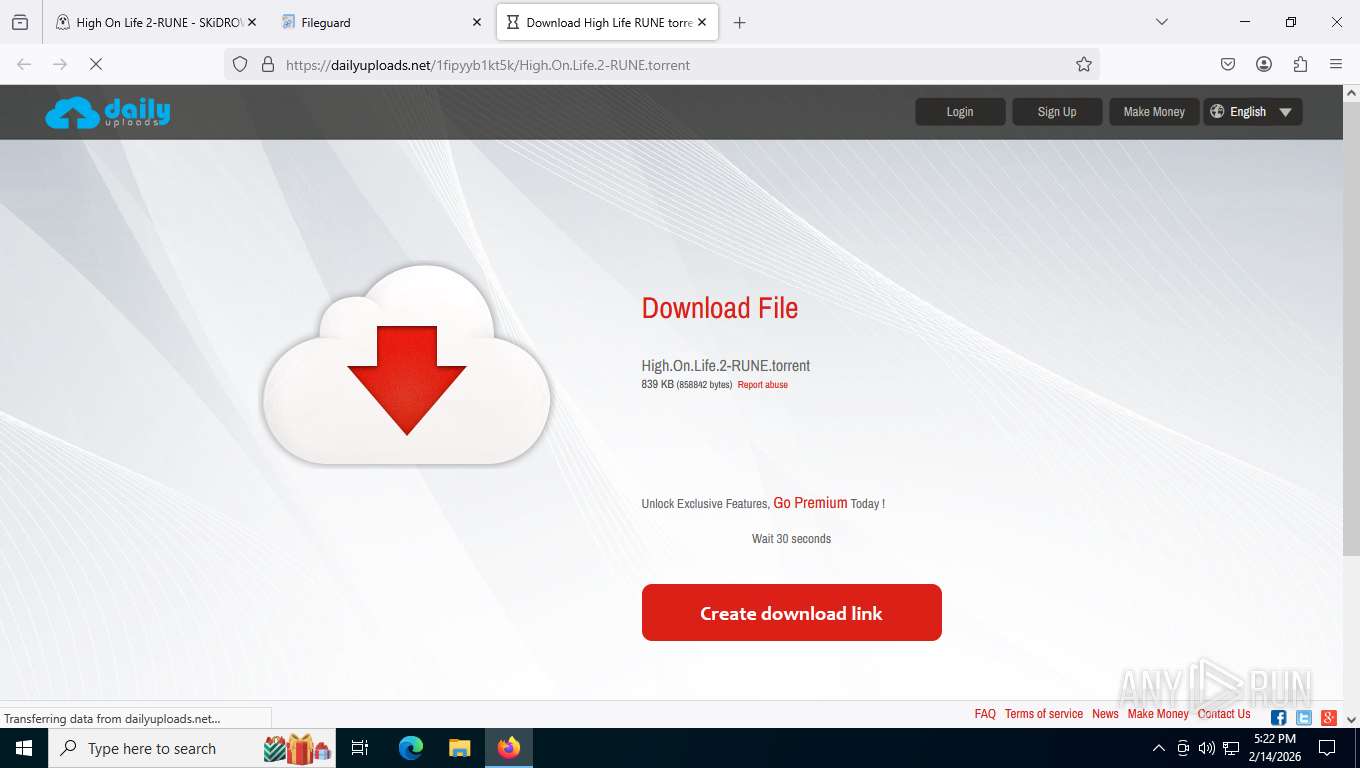The image size is (1360, 768).
Task: View site security padlock info
Action: tap(267, 64)
